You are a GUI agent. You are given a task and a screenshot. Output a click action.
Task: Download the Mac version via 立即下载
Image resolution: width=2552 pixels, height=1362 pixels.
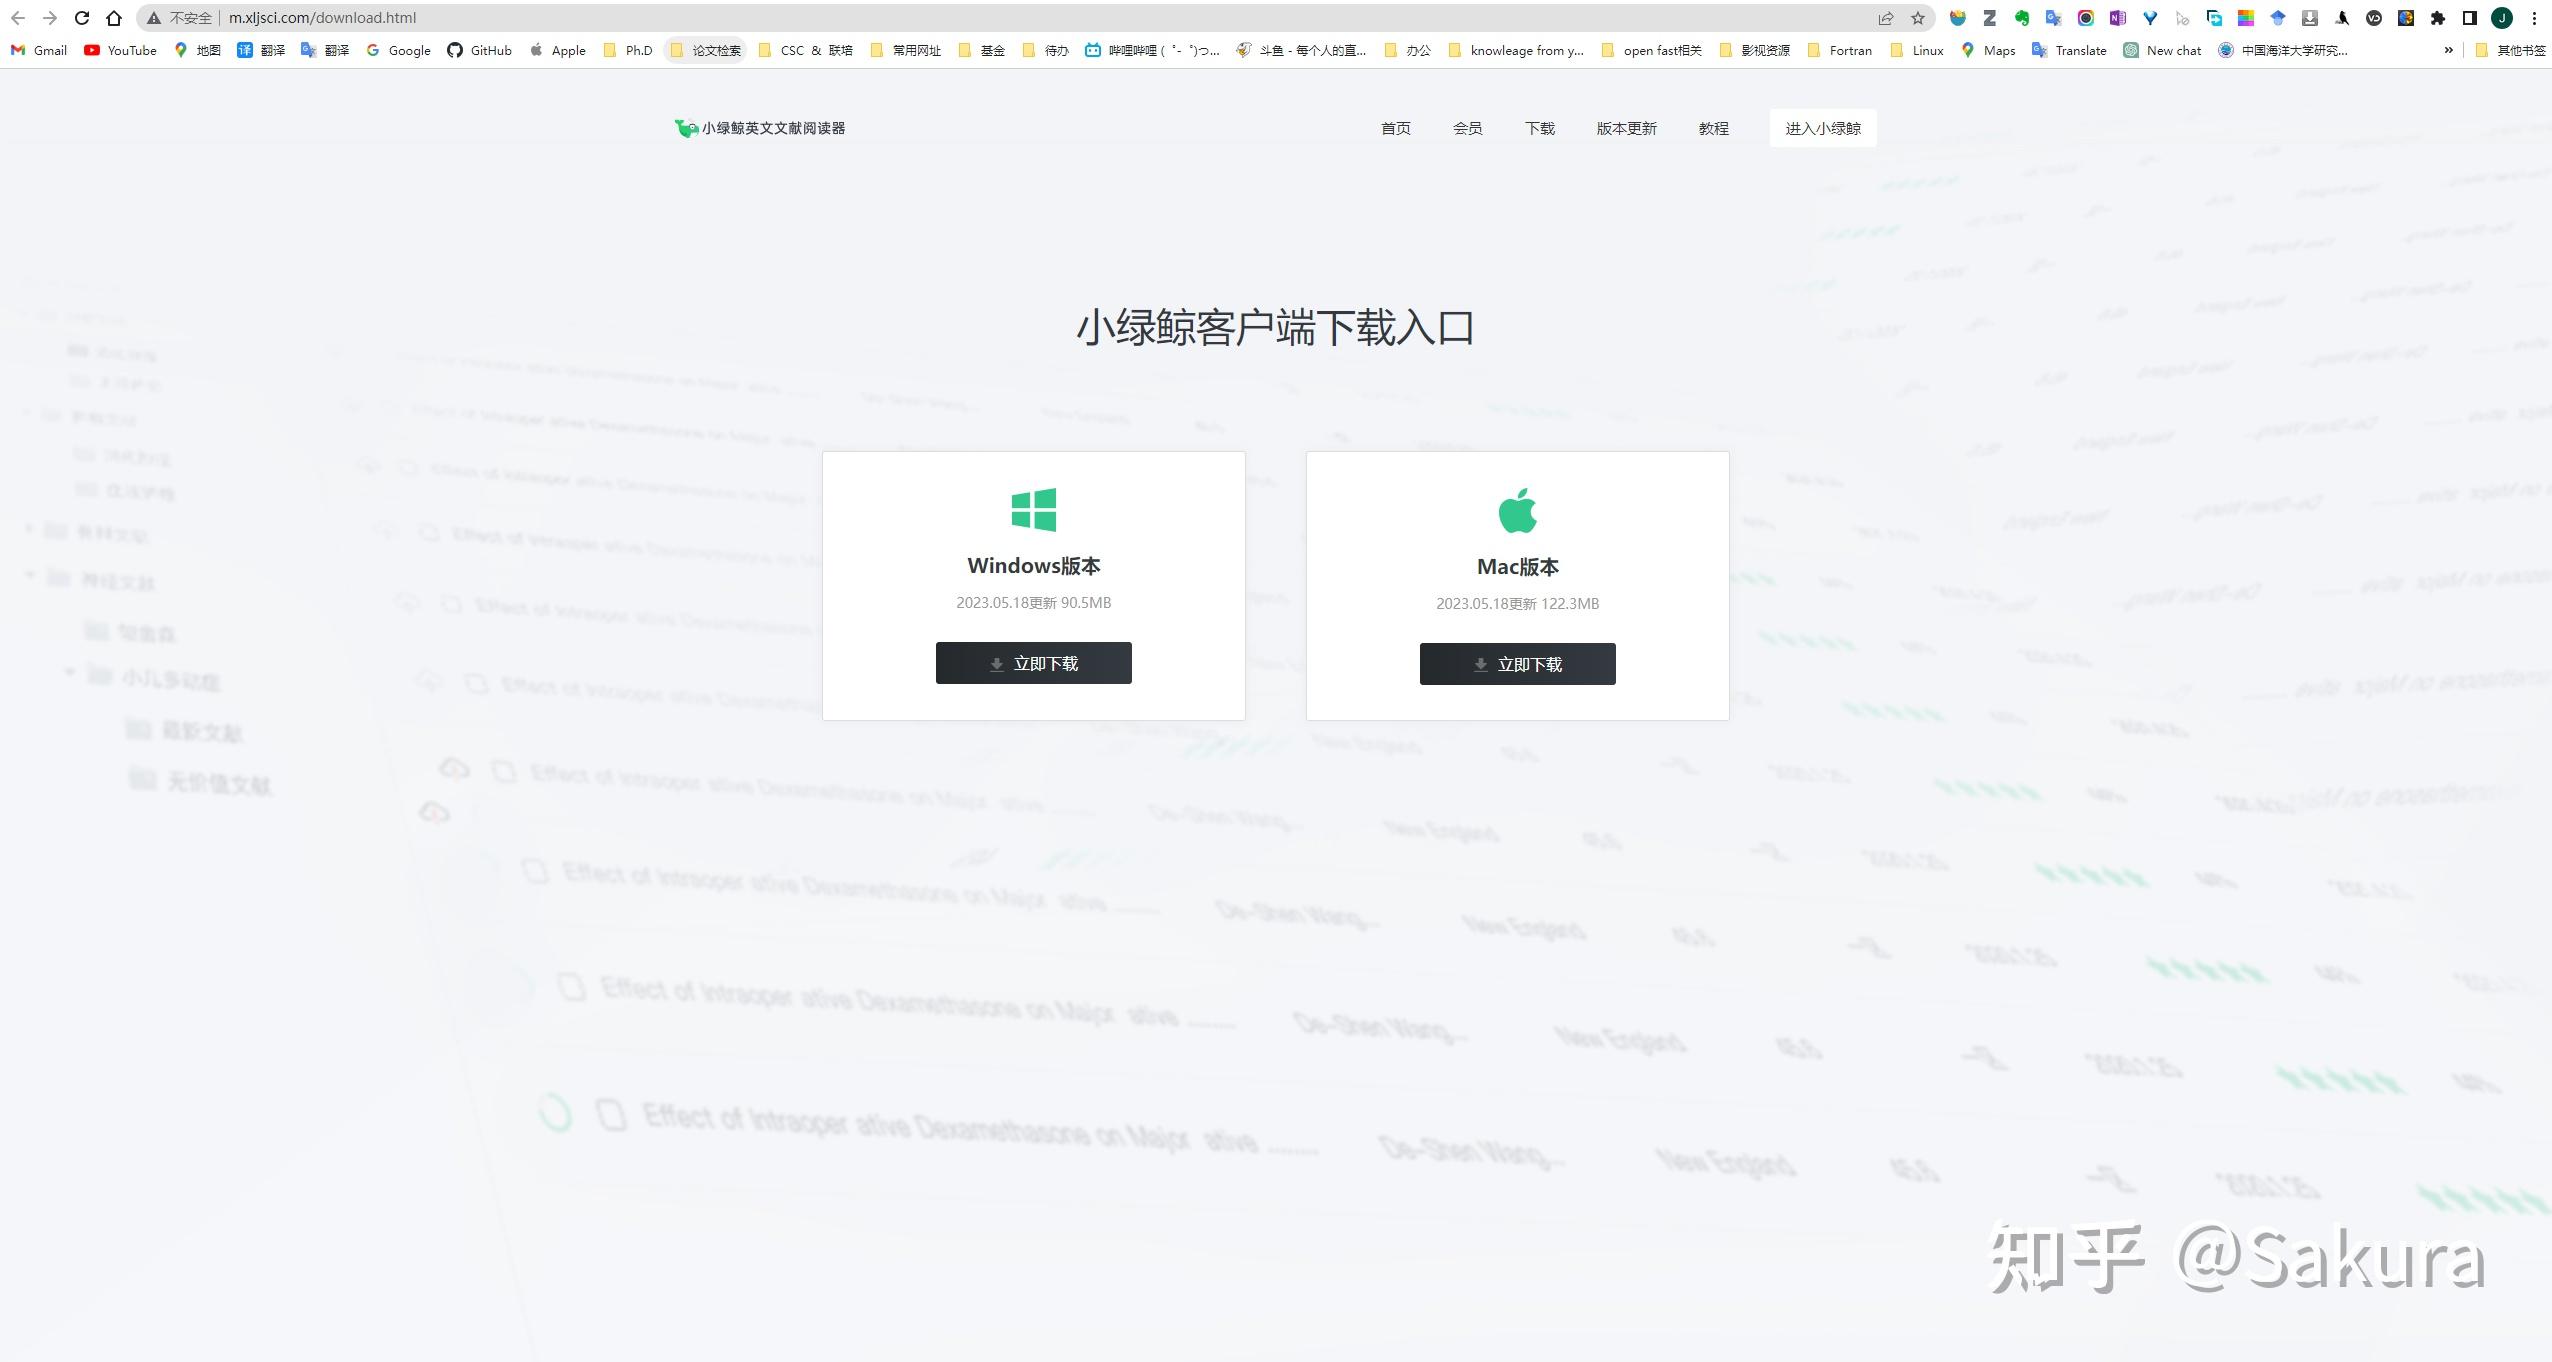(1517, 664)
